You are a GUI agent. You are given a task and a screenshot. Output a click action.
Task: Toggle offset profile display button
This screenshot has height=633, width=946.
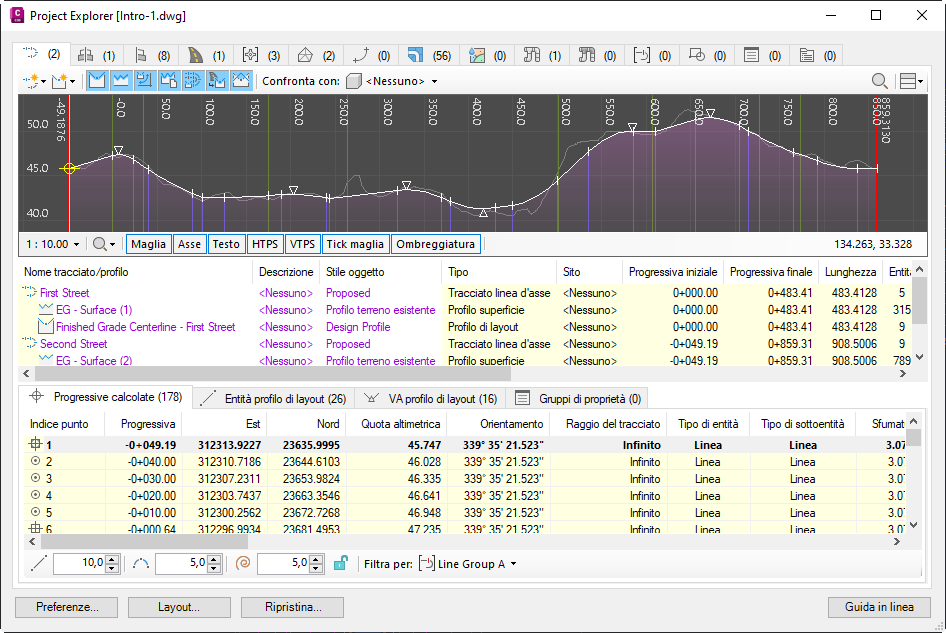pos(145,80)
